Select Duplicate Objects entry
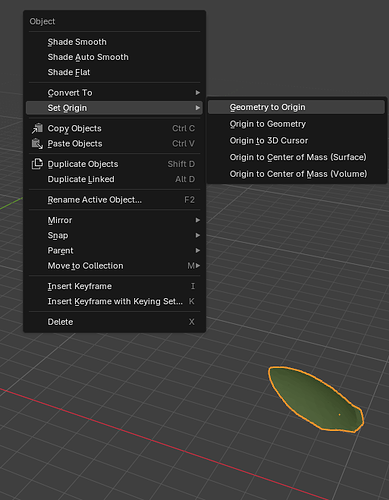 coord(114,164)
